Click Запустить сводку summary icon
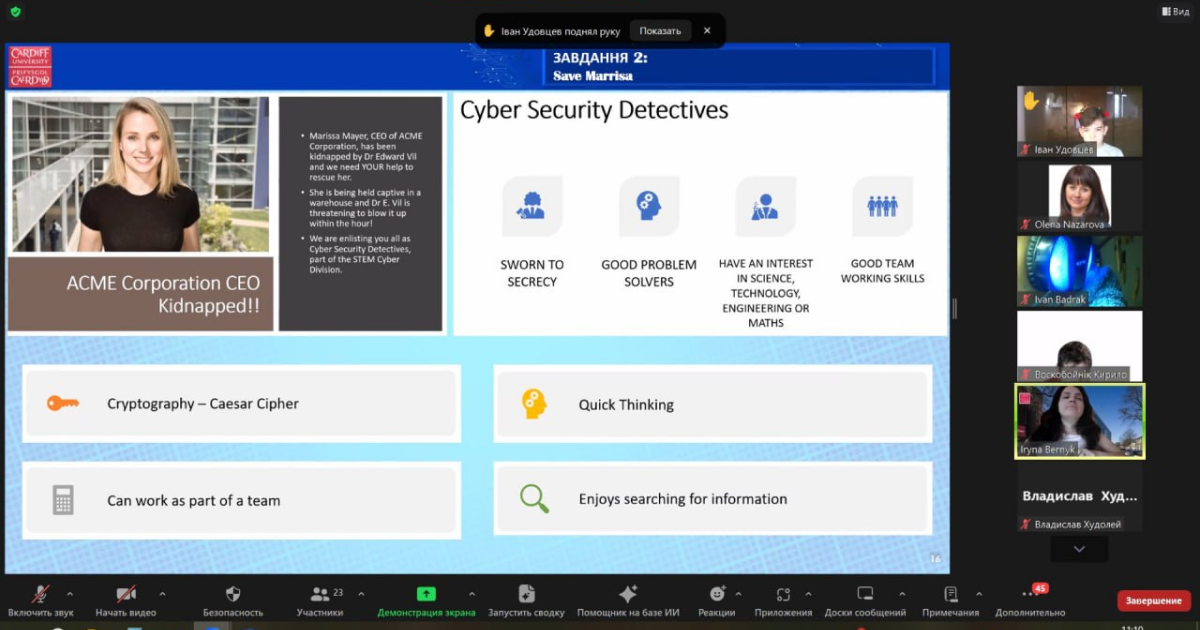 point(526,594)
